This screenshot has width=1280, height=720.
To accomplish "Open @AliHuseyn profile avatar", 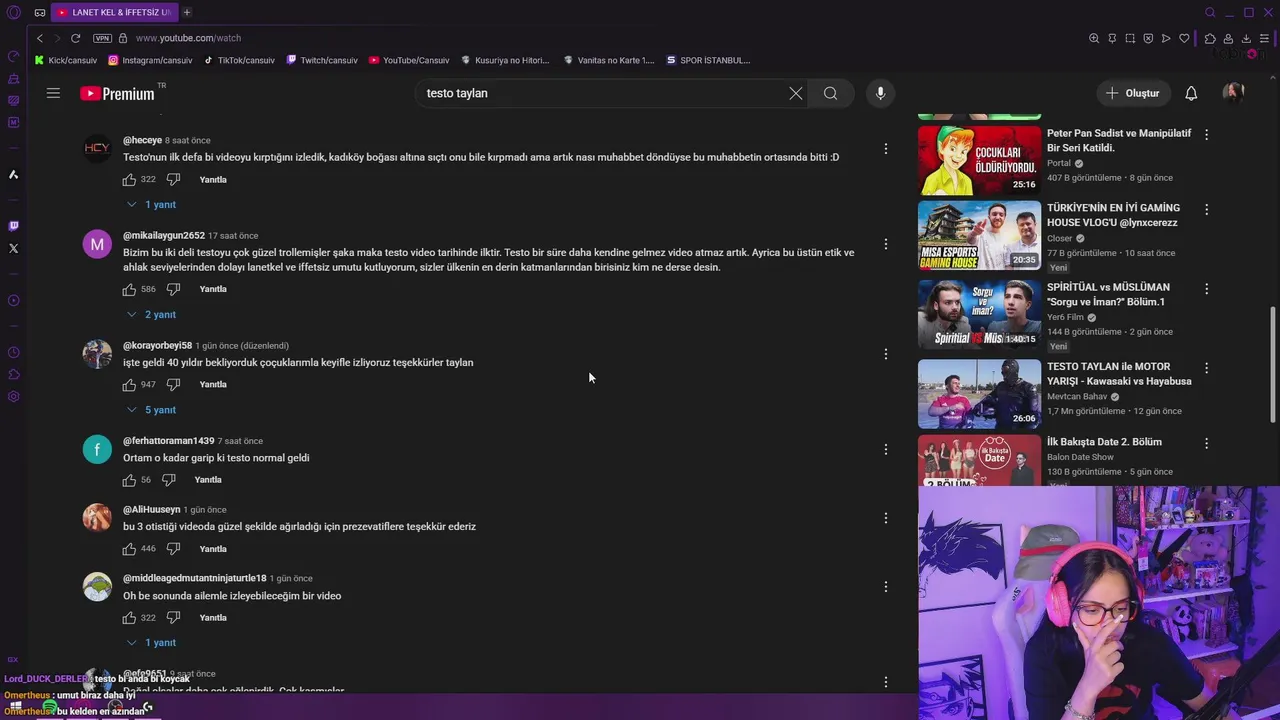I will click(x=97, y=517).
